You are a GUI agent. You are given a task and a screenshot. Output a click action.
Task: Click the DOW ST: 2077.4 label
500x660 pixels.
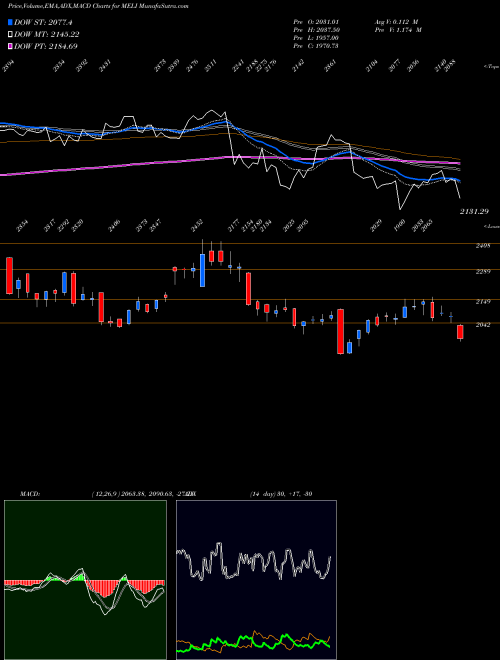[43, 22]
